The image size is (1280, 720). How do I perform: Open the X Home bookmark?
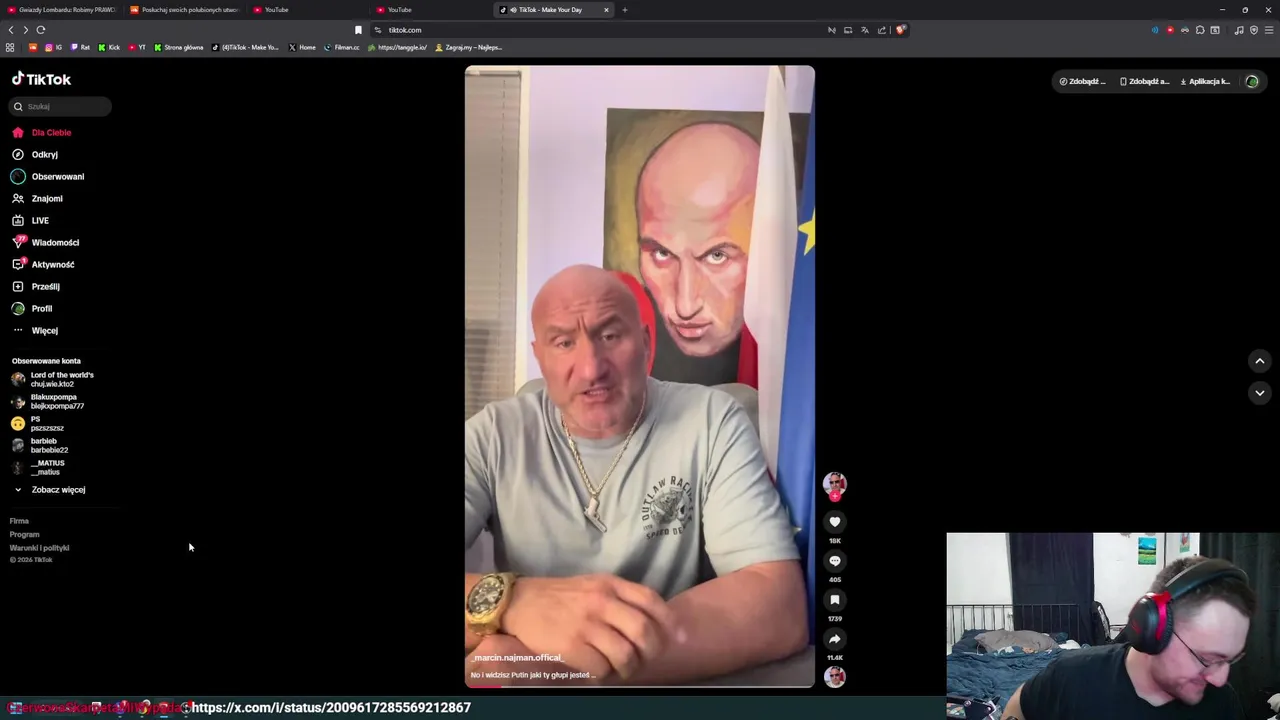[302, 47]
